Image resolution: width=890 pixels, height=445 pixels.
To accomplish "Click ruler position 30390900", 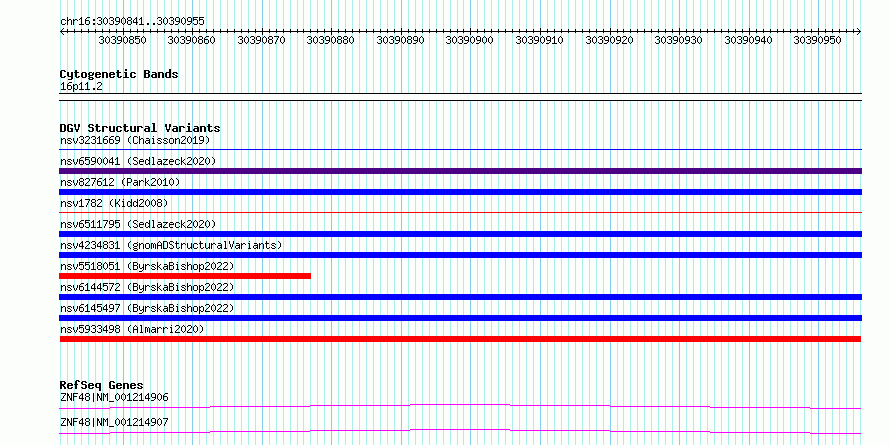I will point(470,40).
